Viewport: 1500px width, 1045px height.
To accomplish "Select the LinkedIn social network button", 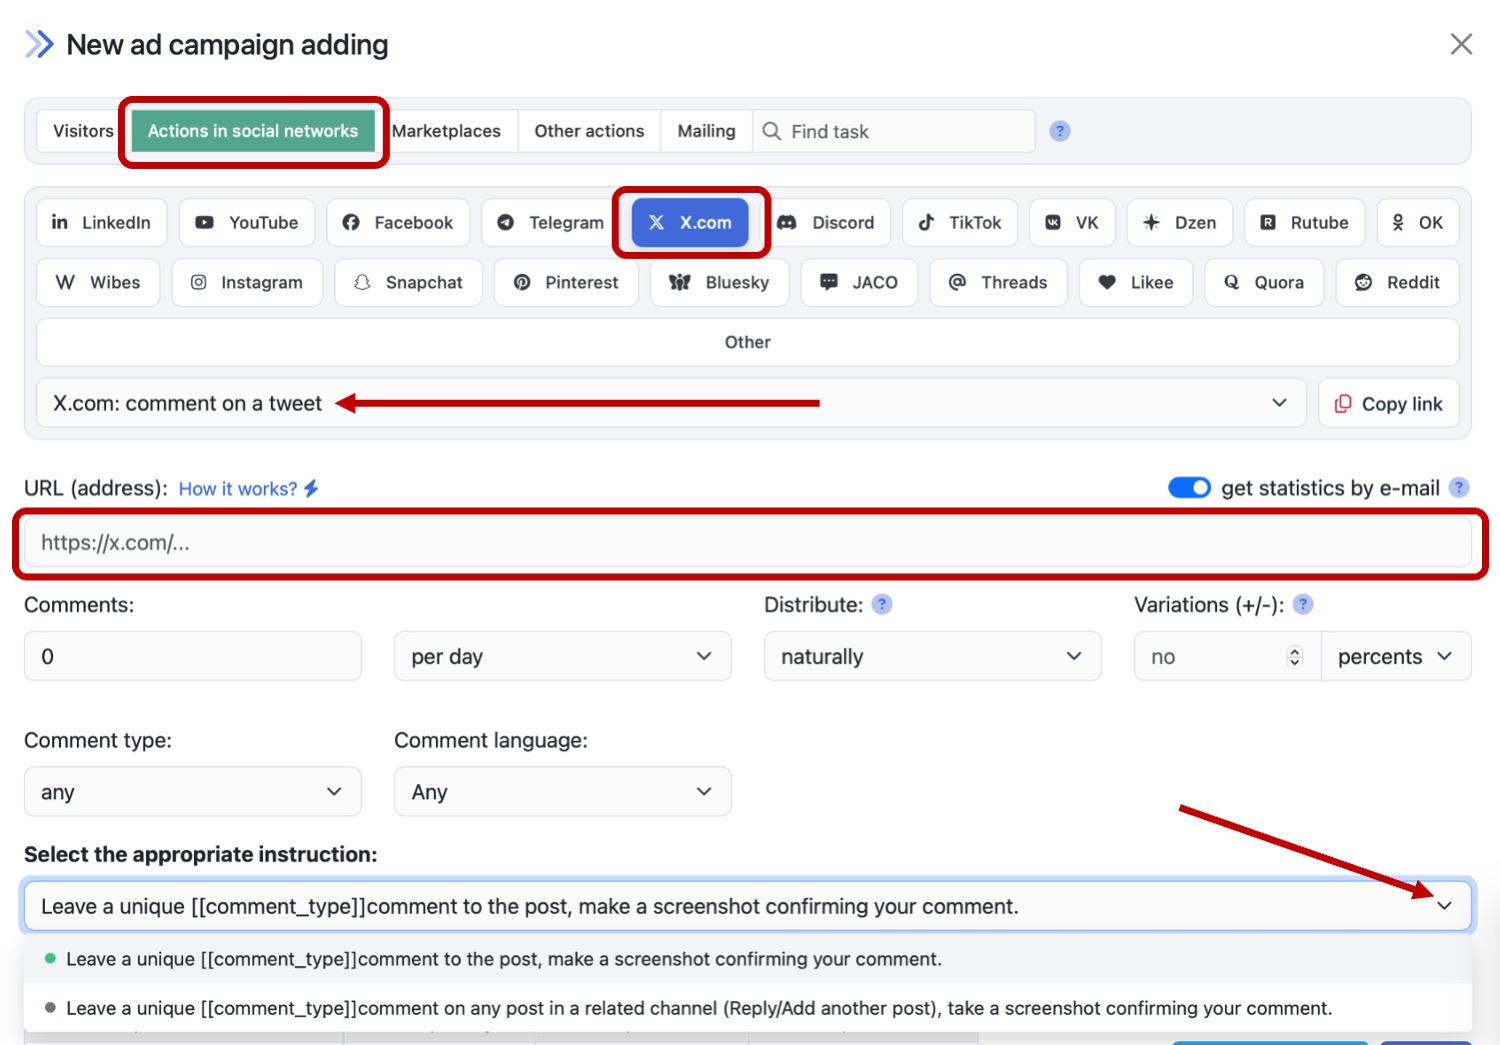I will click(101, 222).
